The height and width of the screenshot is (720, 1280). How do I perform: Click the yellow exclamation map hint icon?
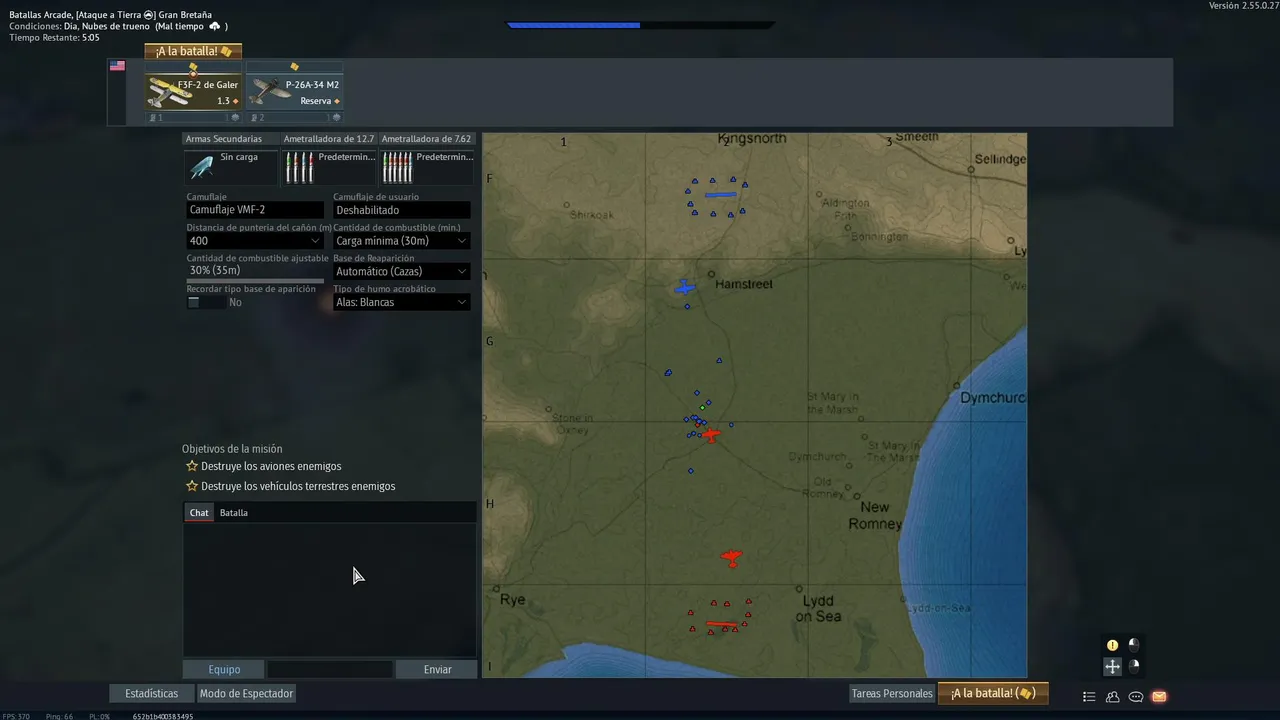click(1112, 645)
